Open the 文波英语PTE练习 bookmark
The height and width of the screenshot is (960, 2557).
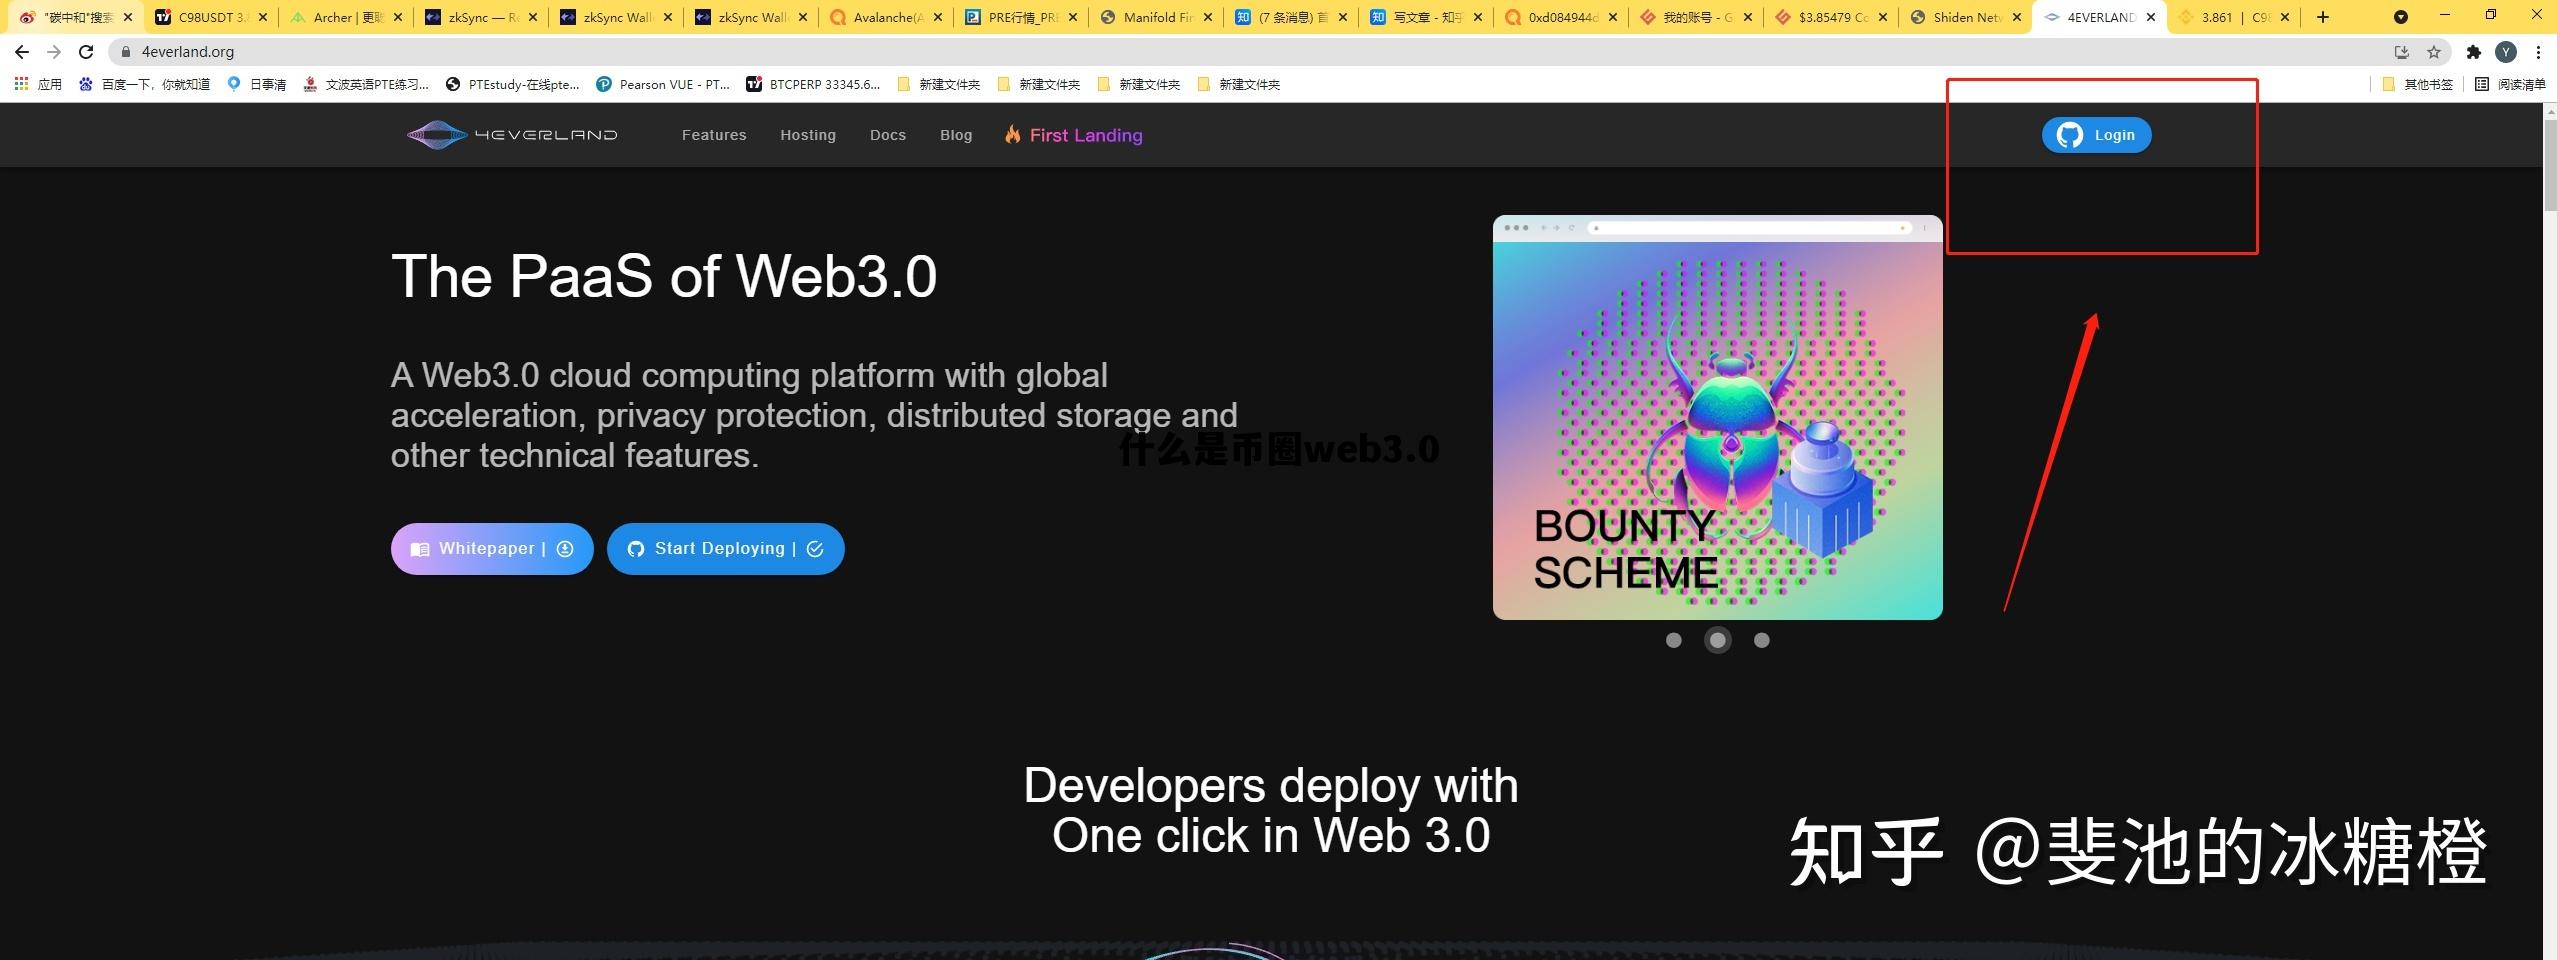click(366, 84)
